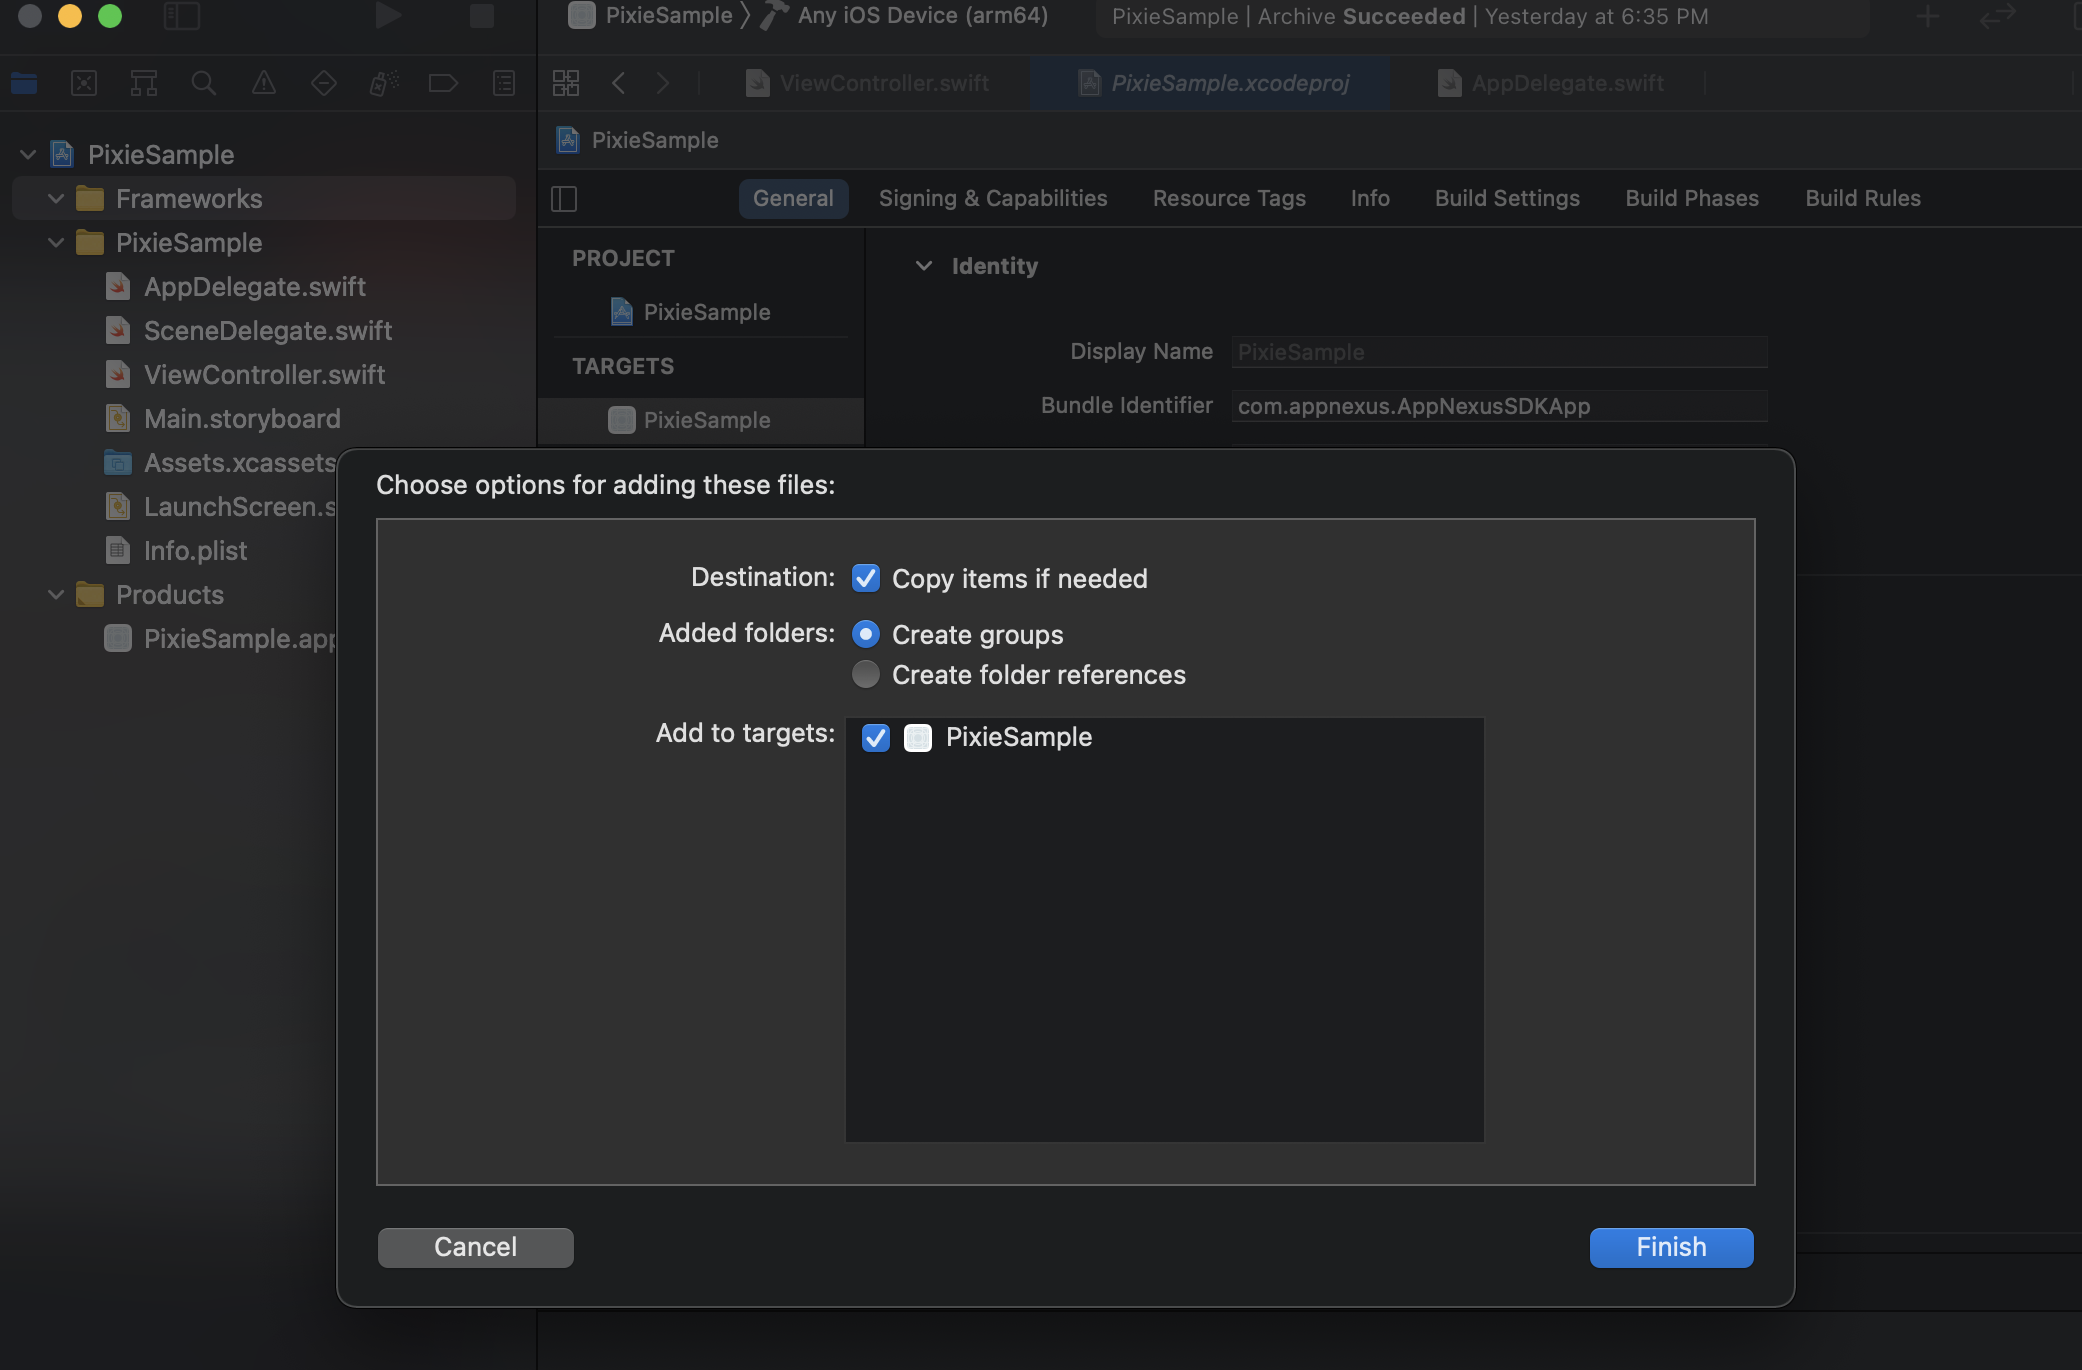Viewport: 2082px width, 1370px height.
Task: Expand the Frameworks folder in navigator
Action: pyautogui.click(x=54, y=197)
